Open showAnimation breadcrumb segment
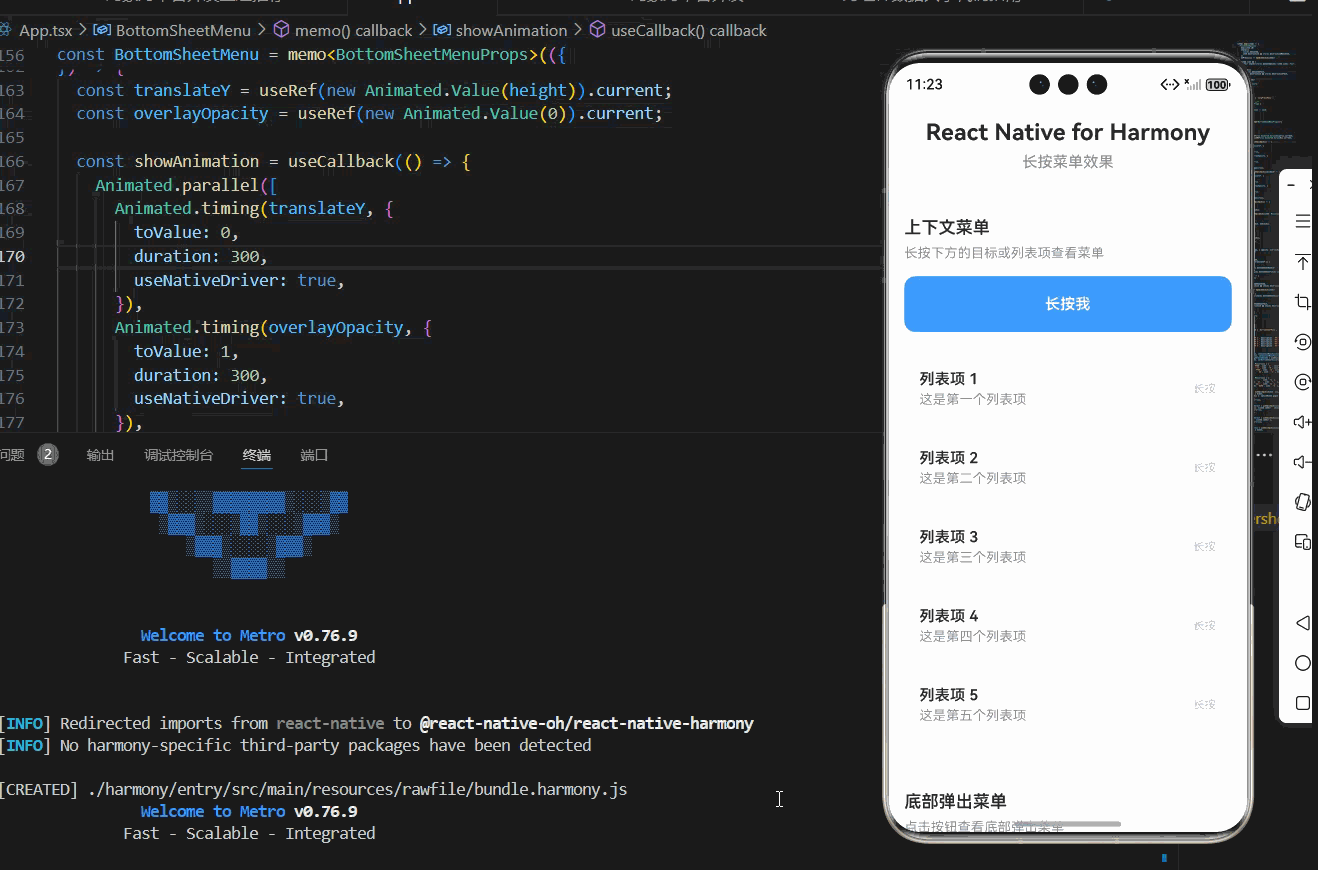This screenshot has height=870, width=1318. pyautogui.click(x=511, y=30)
